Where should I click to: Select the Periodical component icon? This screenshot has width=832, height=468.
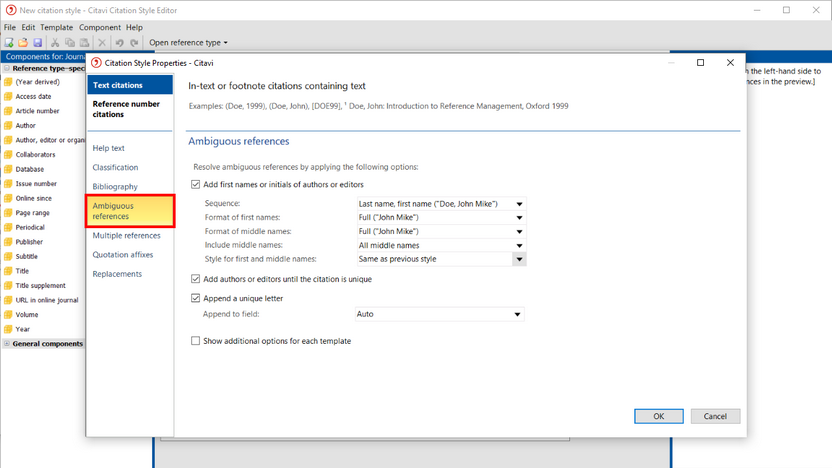click(x=8, y=227)
